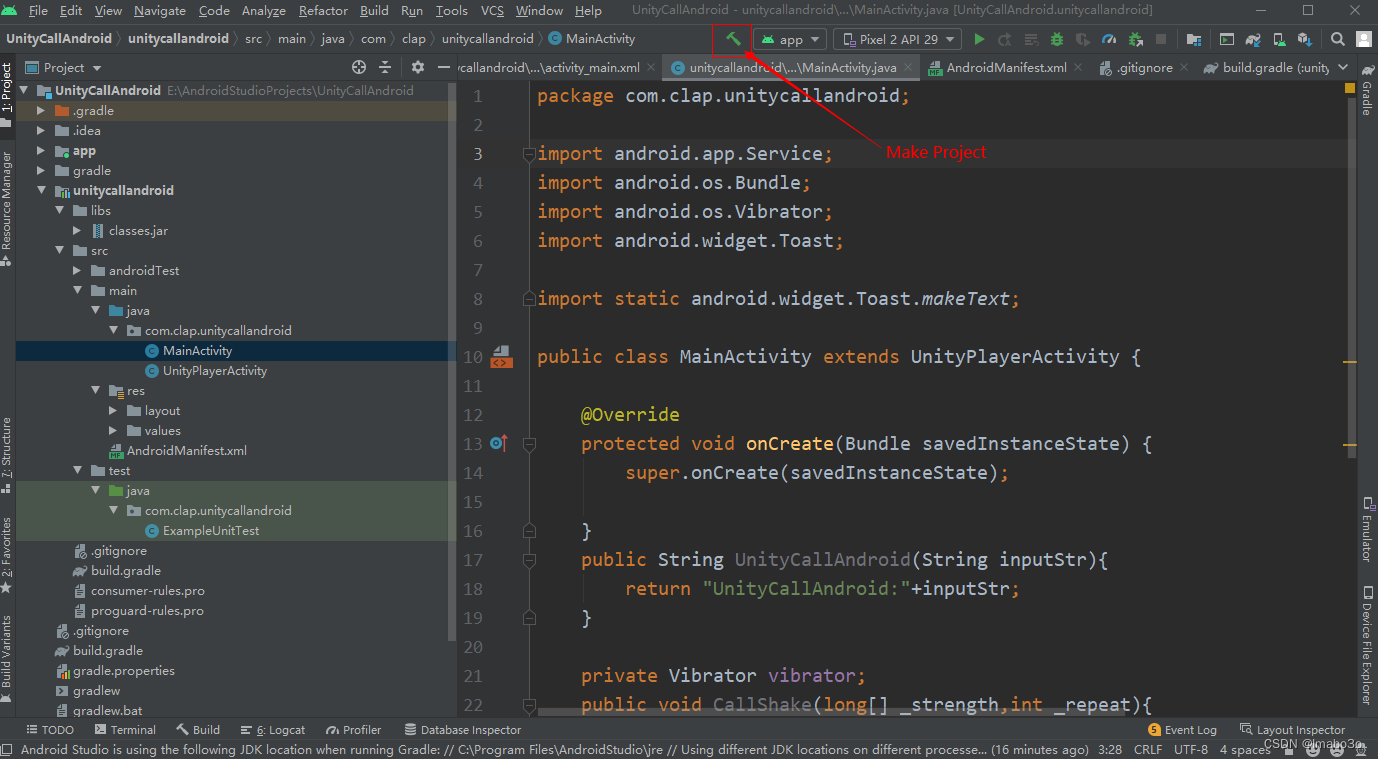Click Collapse All icon in Project panel
Screen dimensions: 1378x759
[385, 67]
